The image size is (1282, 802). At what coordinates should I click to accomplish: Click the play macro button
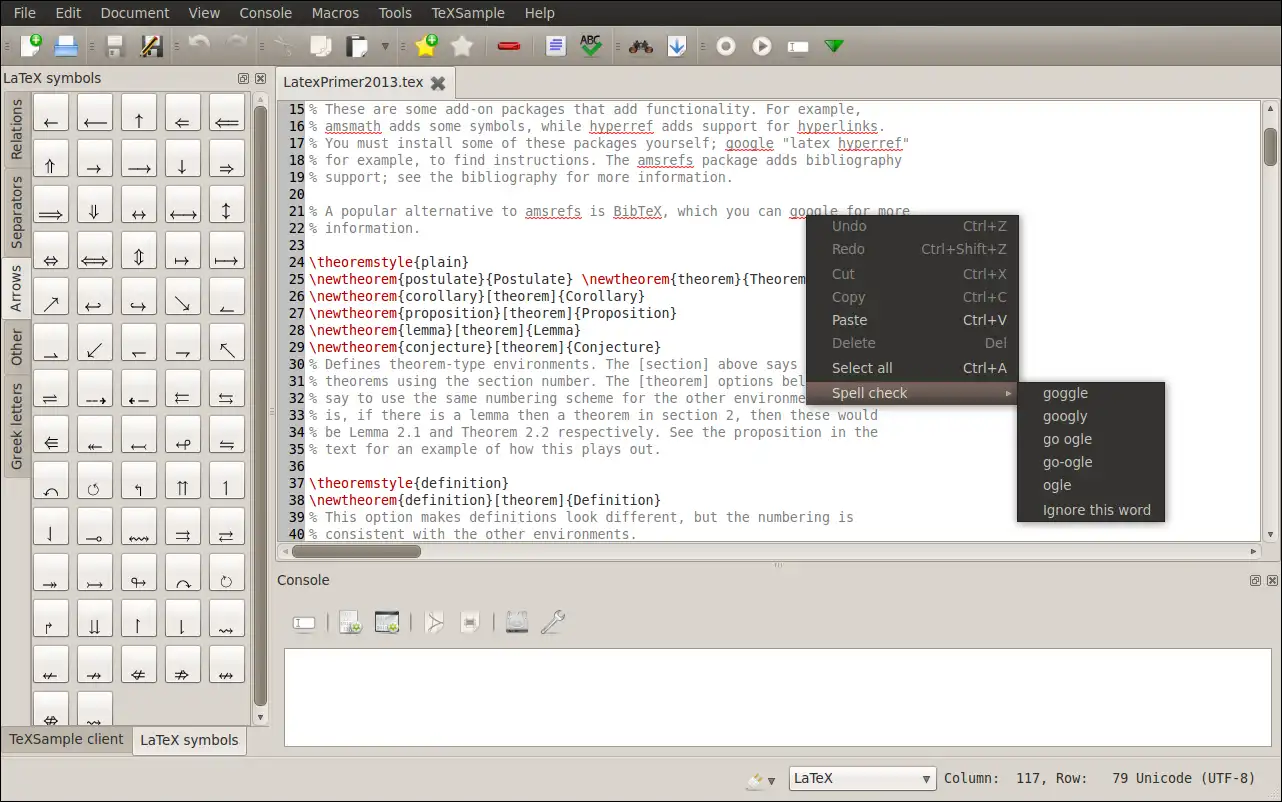click(762, 46)
